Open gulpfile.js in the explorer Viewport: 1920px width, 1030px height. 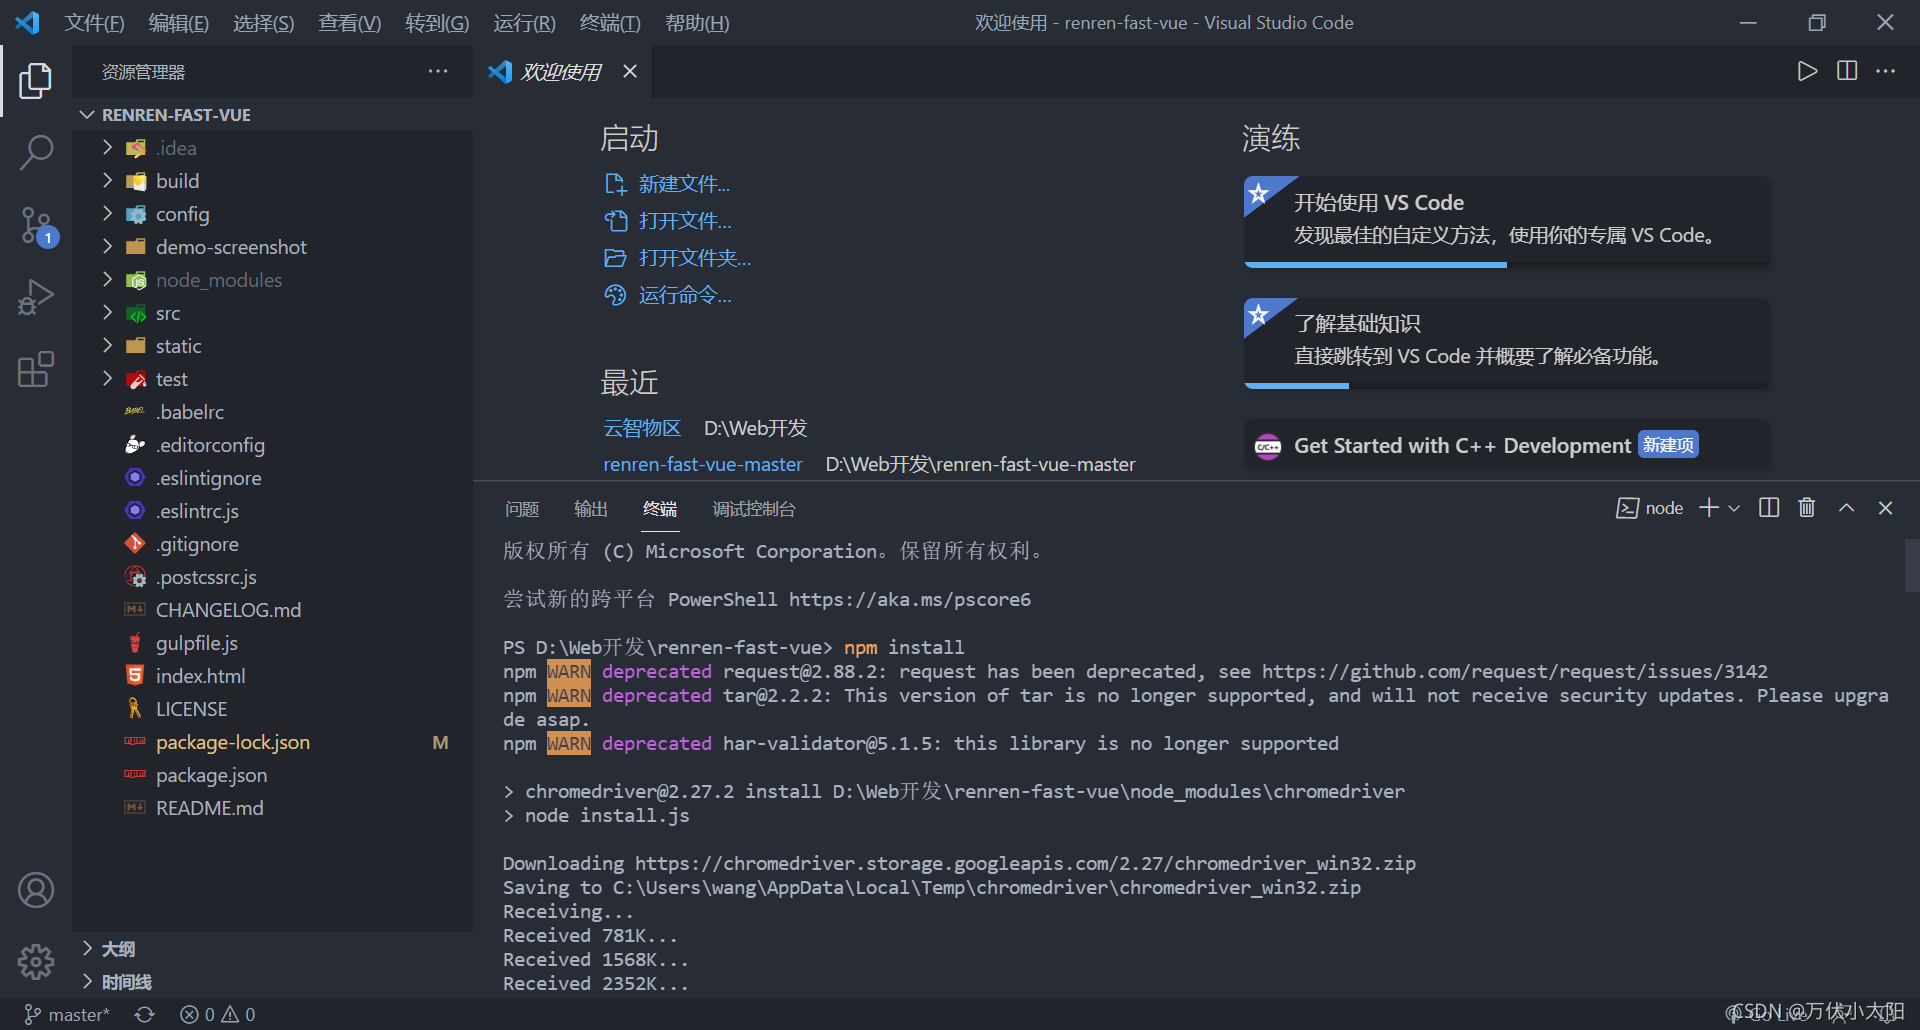pos(272,643)
